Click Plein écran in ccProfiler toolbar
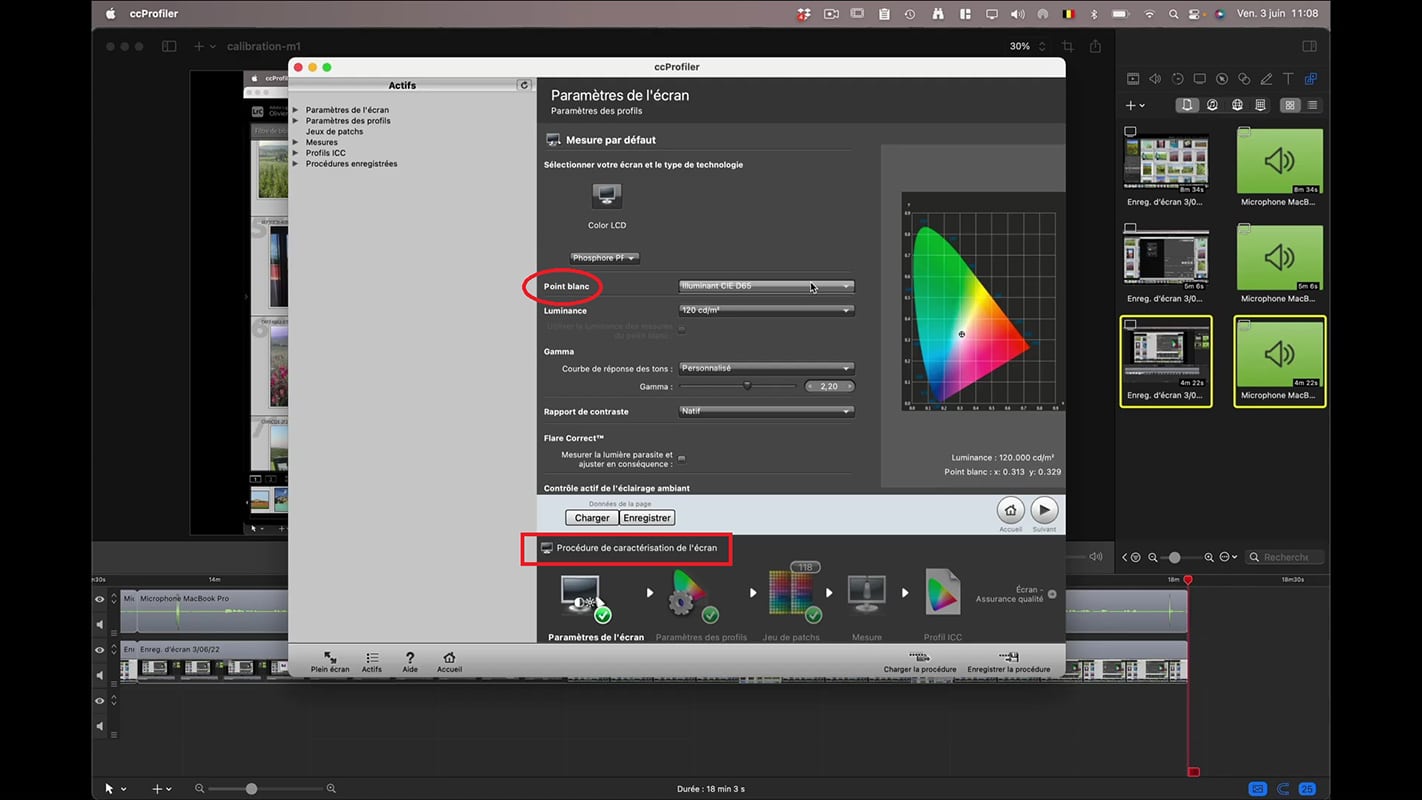This screenshot has width=1422, height=800. pos(330,662)
